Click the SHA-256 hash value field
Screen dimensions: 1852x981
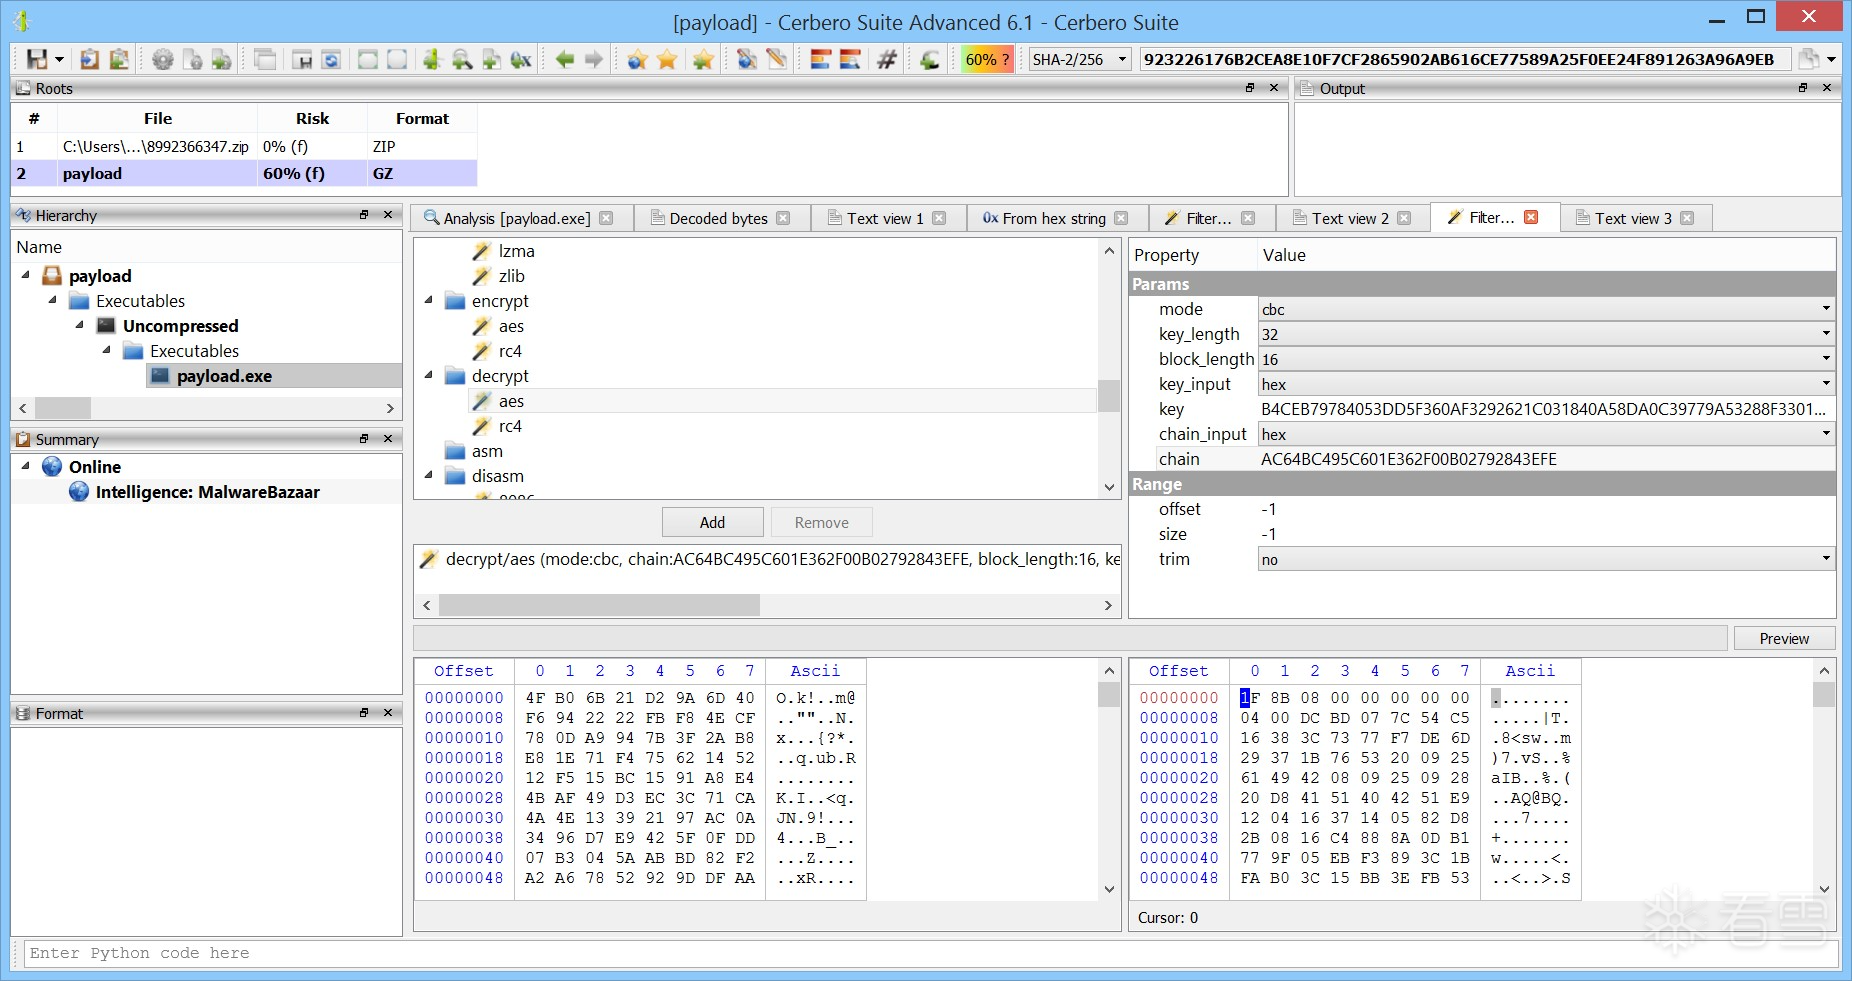(1465, 59)
